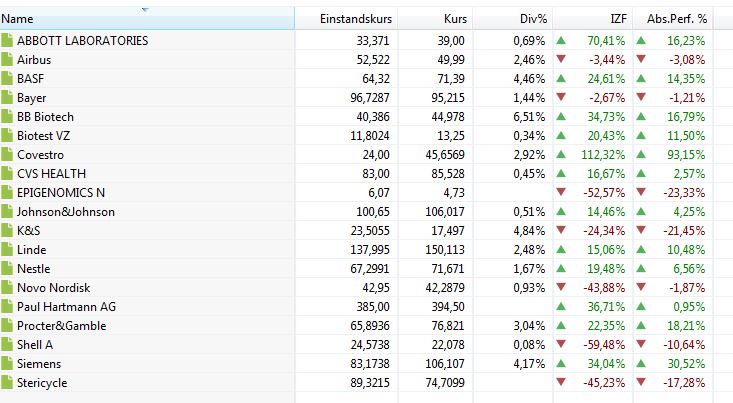Select the Novo Nordisk security name
Image resolution: width=733 pixels, height=403 pixels.
[x=54, y=288]
